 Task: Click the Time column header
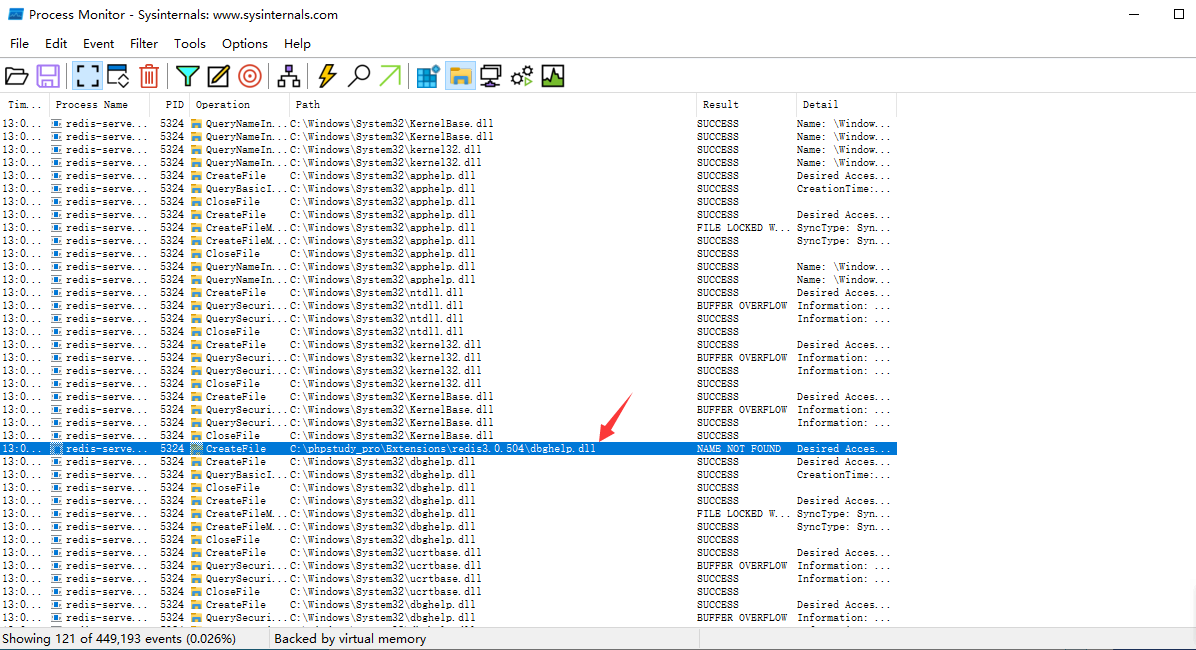(x=25, y=105)
